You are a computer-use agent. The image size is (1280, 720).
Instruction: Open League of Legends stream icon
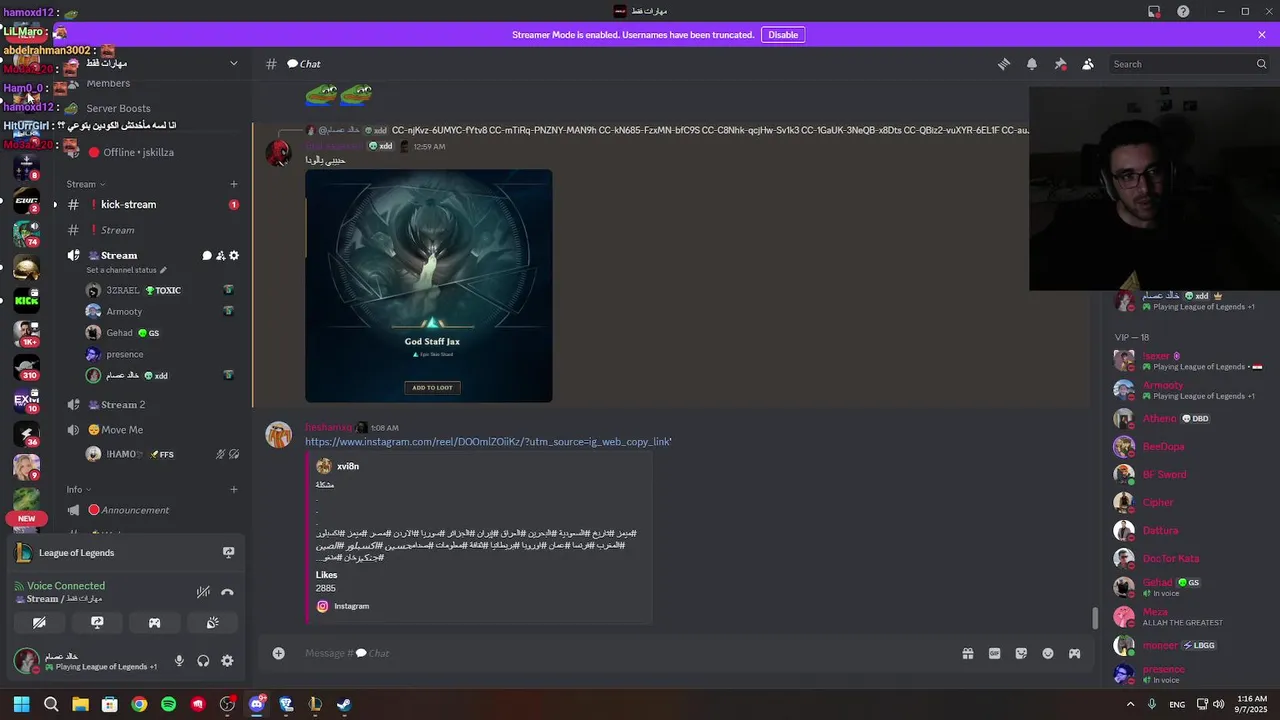tap(228, 552)
